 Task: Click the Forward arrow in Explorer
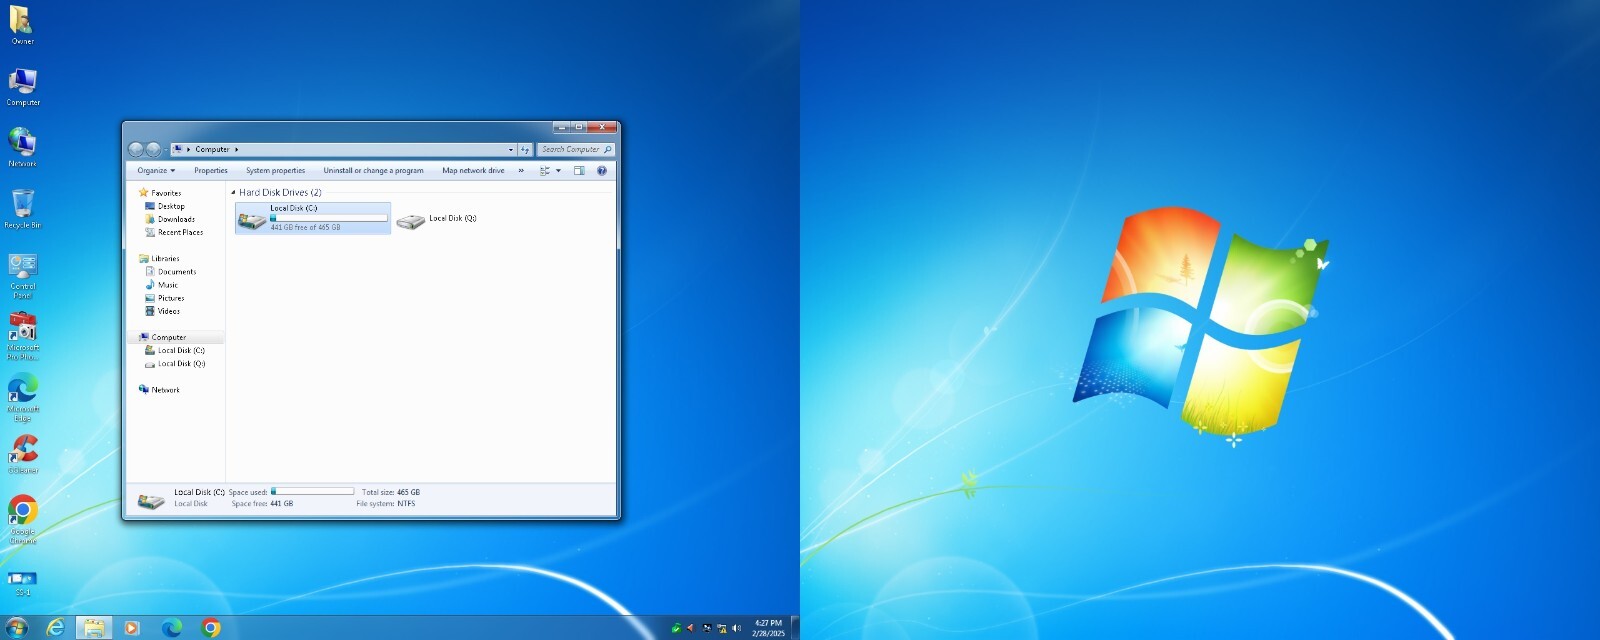coord(153,150)
